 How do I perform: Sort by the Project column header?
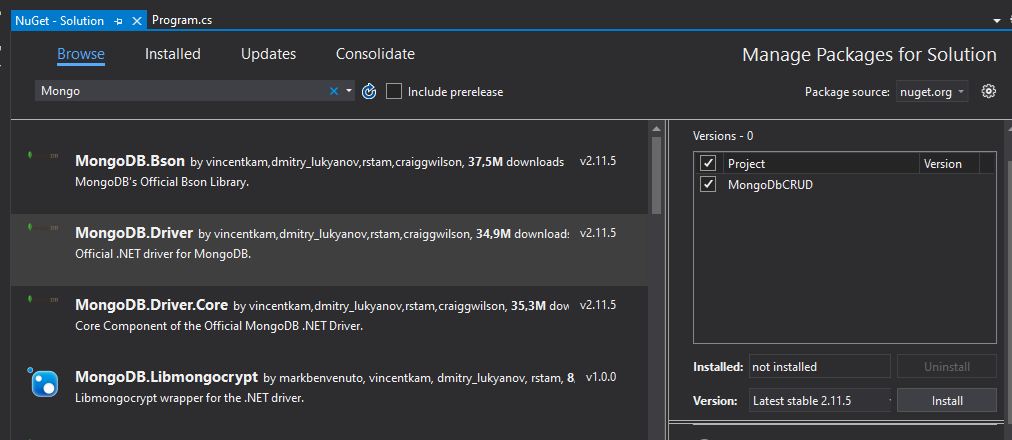pos(820,163)
